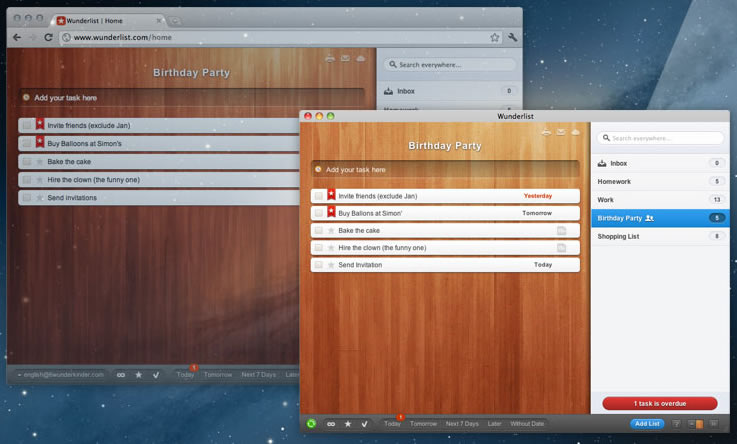Show completed tasks checkmark in the app bottom bar
Image resolution: width=737 pixels, height=444 pixels.
tap(364, 424)
